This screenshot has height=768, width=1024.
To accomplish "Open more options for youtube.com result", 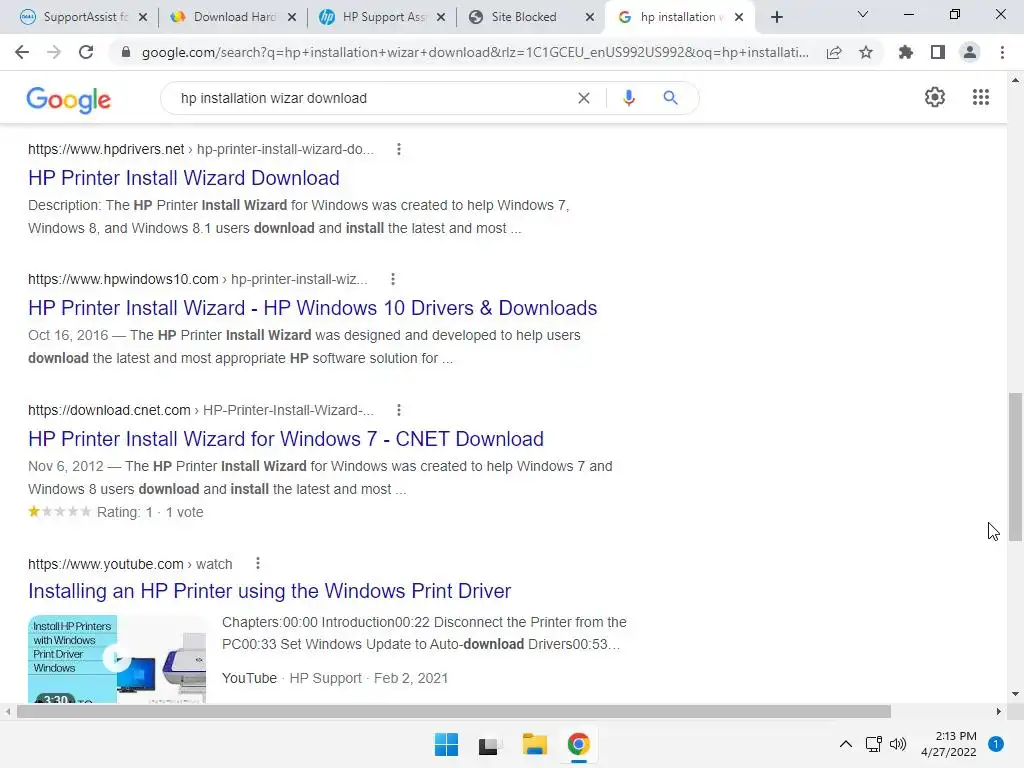I will (258, 564).
